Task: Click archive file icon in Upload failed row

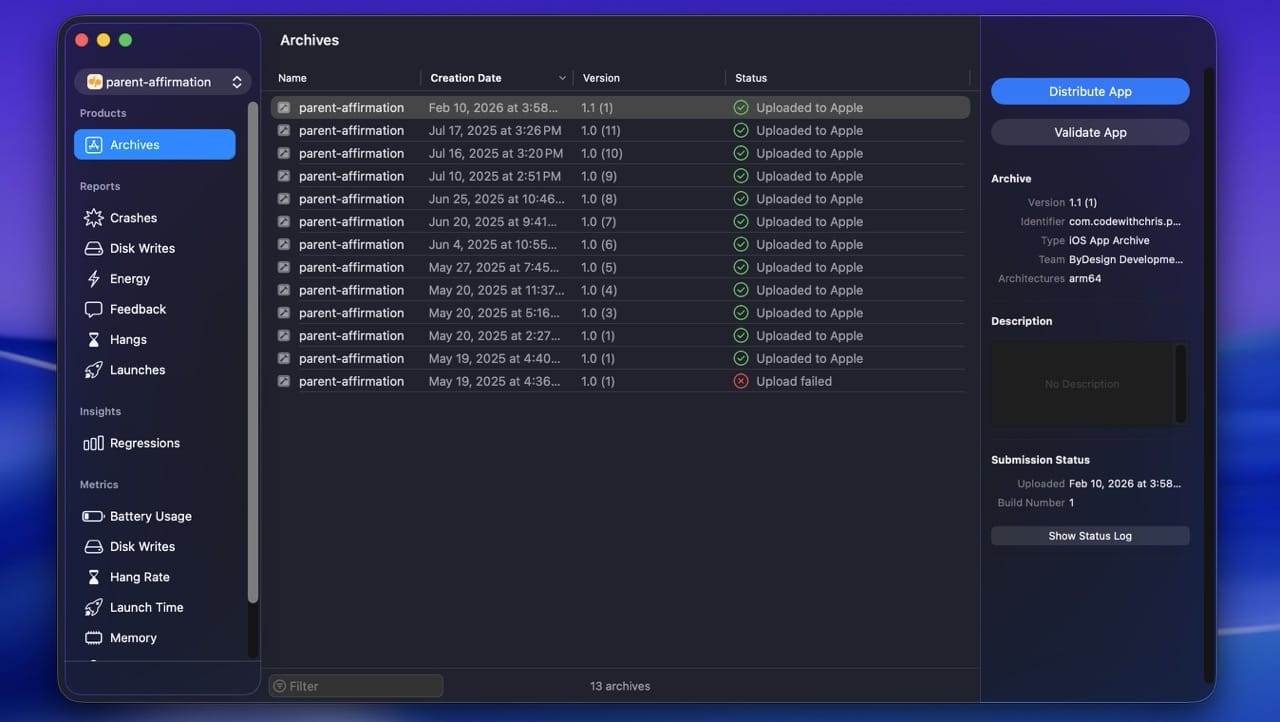Action: tap(284, 381)
